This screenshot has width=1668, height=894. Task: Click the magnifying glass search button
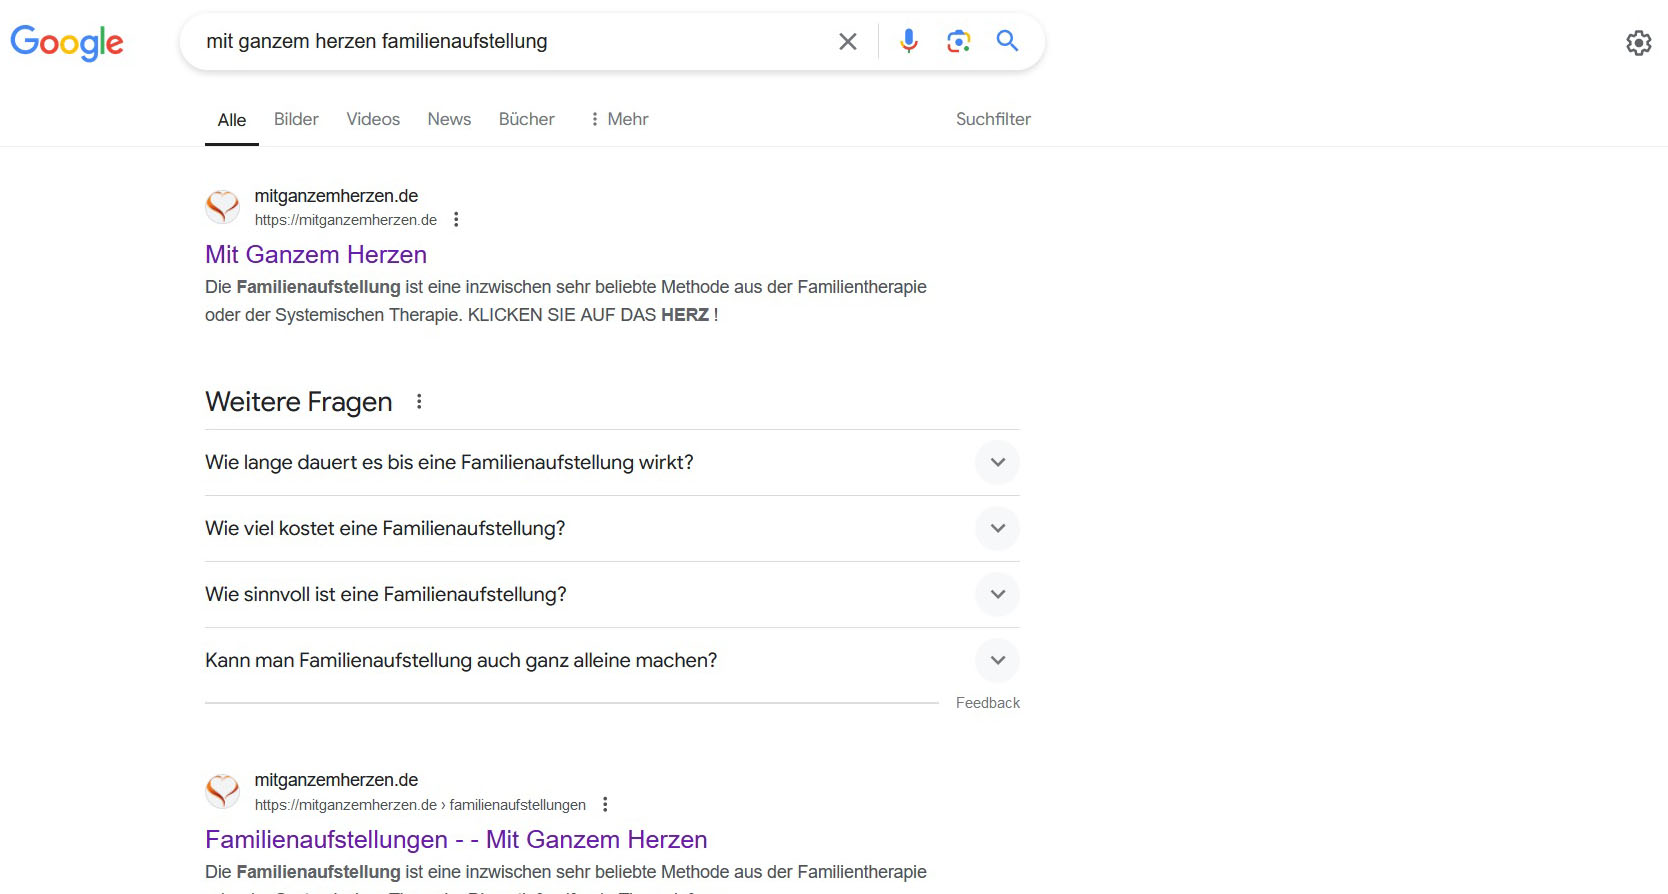click(x=1007, y=41)
